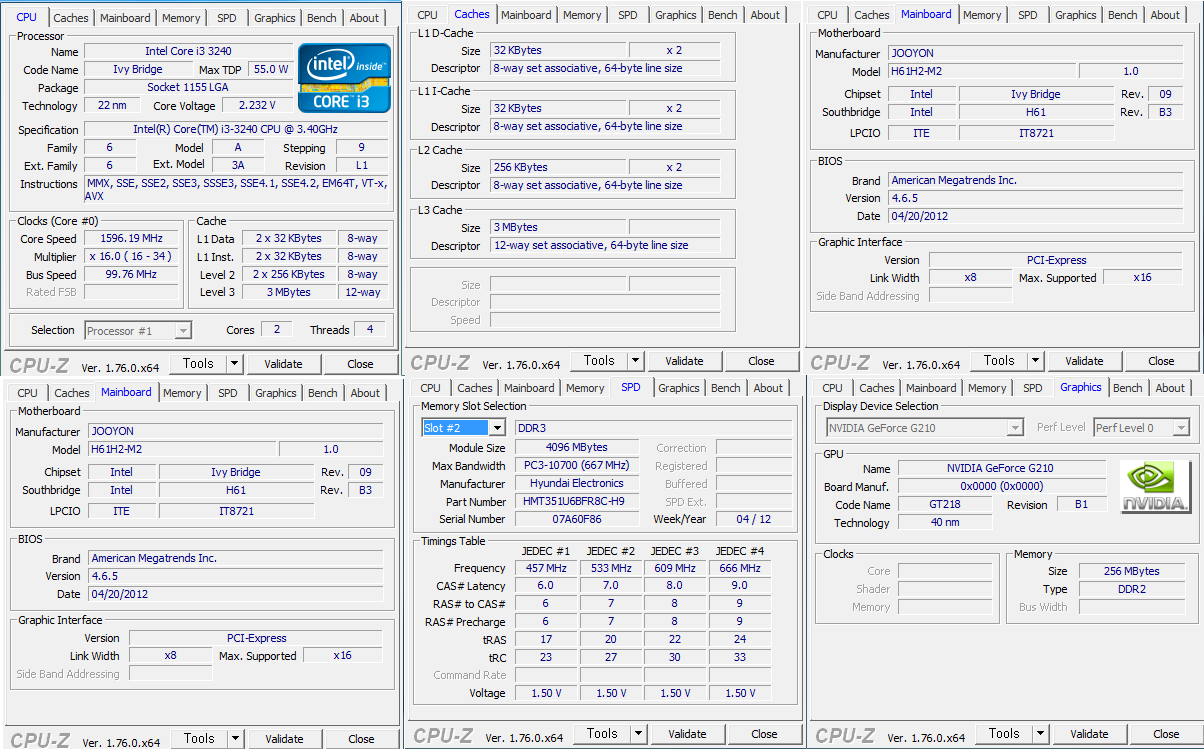Click the L2 Cache size 256 KBytes in Caches window
Image resolution: width=1204 pixels, height=749 pixels.
558,167
